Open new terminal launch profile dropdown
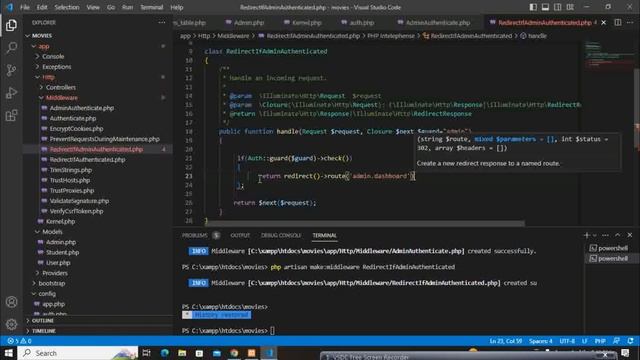This screenshot has height=360, width=640. coord(595,235)
